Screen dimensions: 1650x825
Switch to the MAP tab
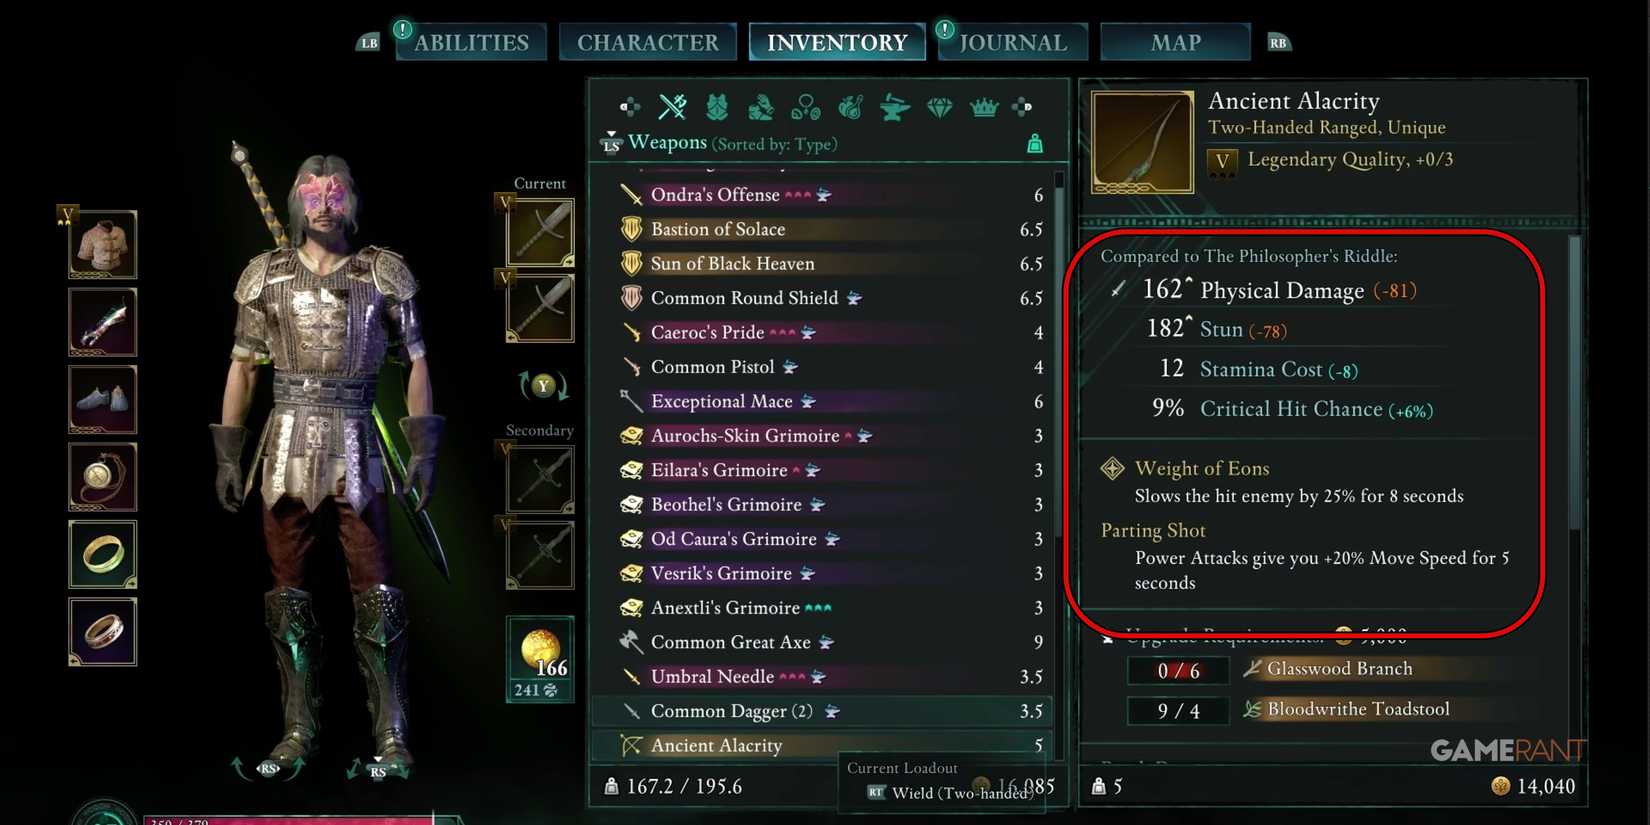[1175, 42]
